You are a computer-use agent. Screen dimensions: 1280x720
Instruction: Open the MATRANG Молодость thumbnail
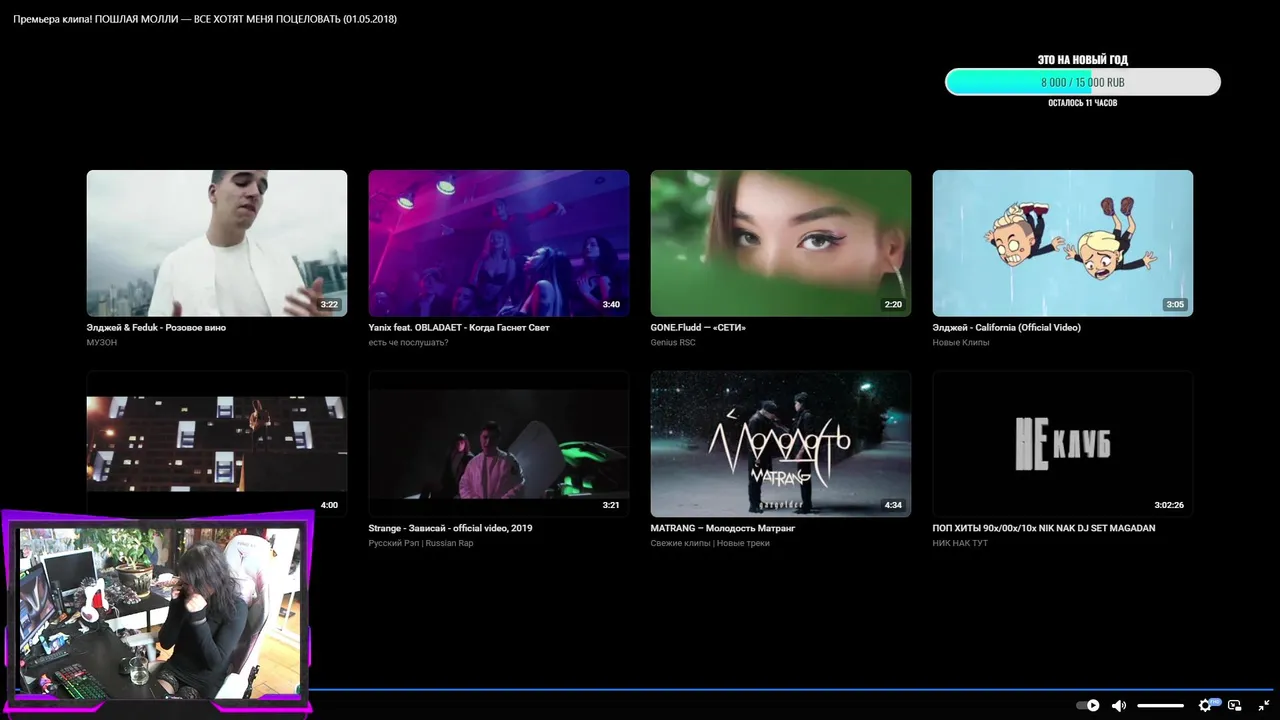tap(781, 444)
